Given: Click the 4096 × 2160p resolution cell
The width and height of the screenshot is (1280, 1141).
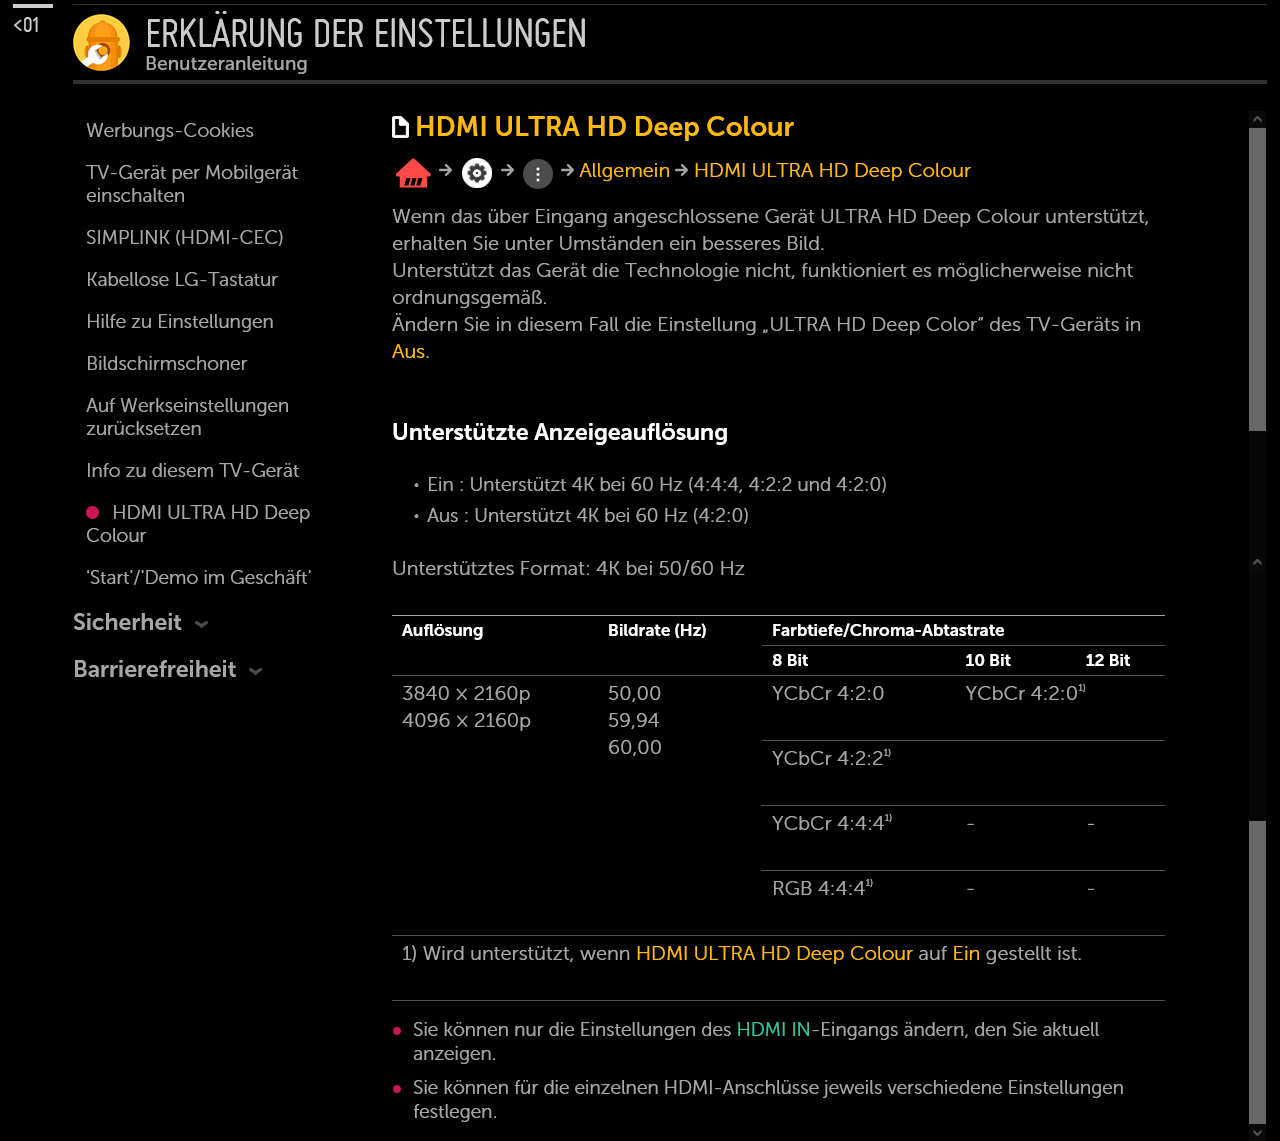Looking at the screenshot, I should (466, 720).
